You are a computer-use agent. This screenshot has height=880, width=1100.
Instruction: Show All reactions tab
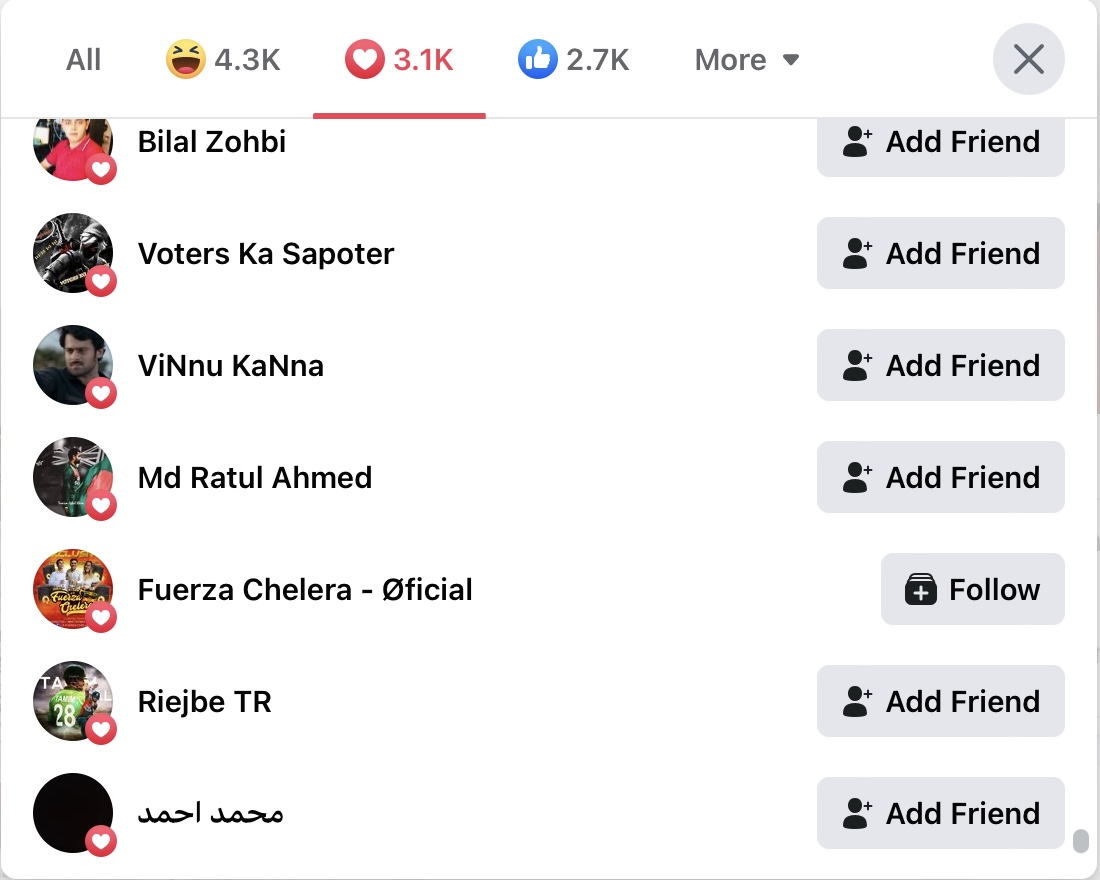[83, 60]
